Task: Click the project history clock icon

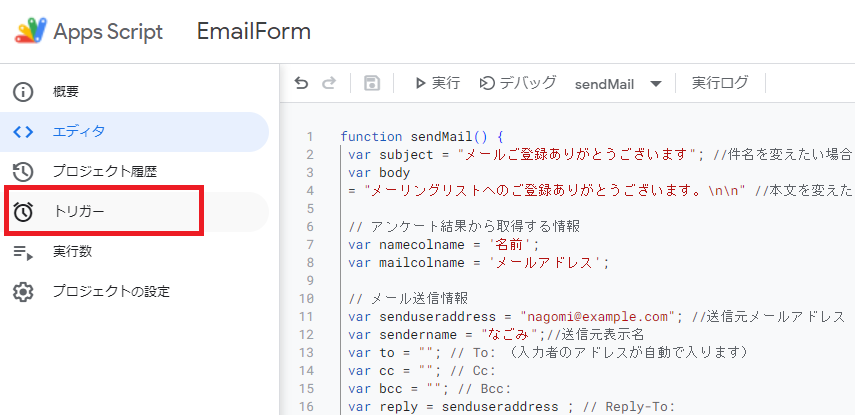Action: (24, 172)
